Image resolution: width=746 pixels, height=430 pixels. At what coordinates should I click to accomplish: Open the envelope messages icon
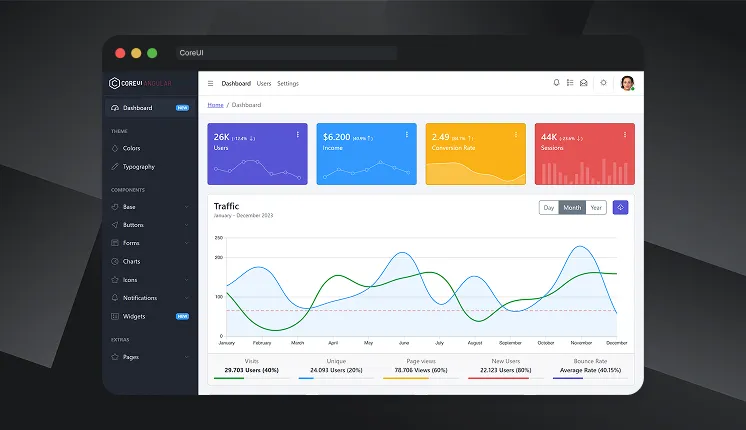pyautogui.click(x=584, y=83)
